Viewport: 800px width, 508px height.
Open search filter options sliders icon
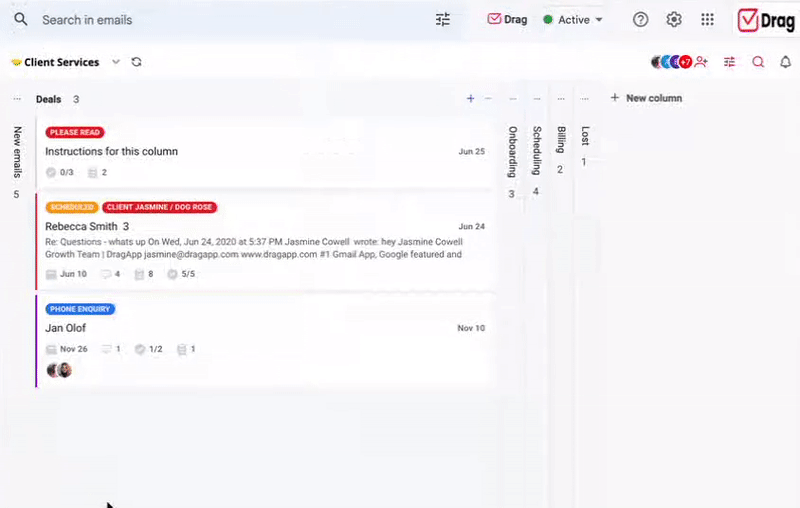(x=443, y=19)
